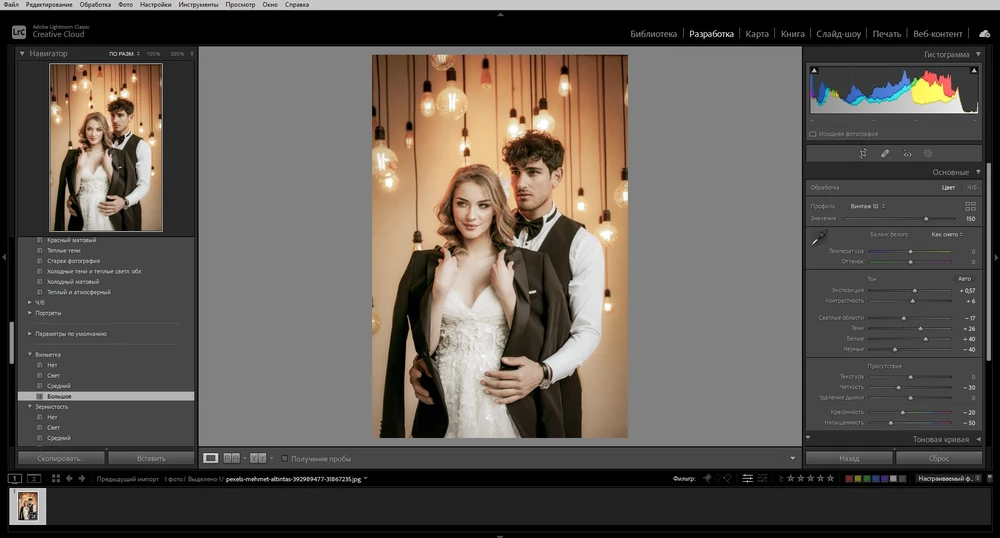Open the profile browser grid icon

click(970, 205)
